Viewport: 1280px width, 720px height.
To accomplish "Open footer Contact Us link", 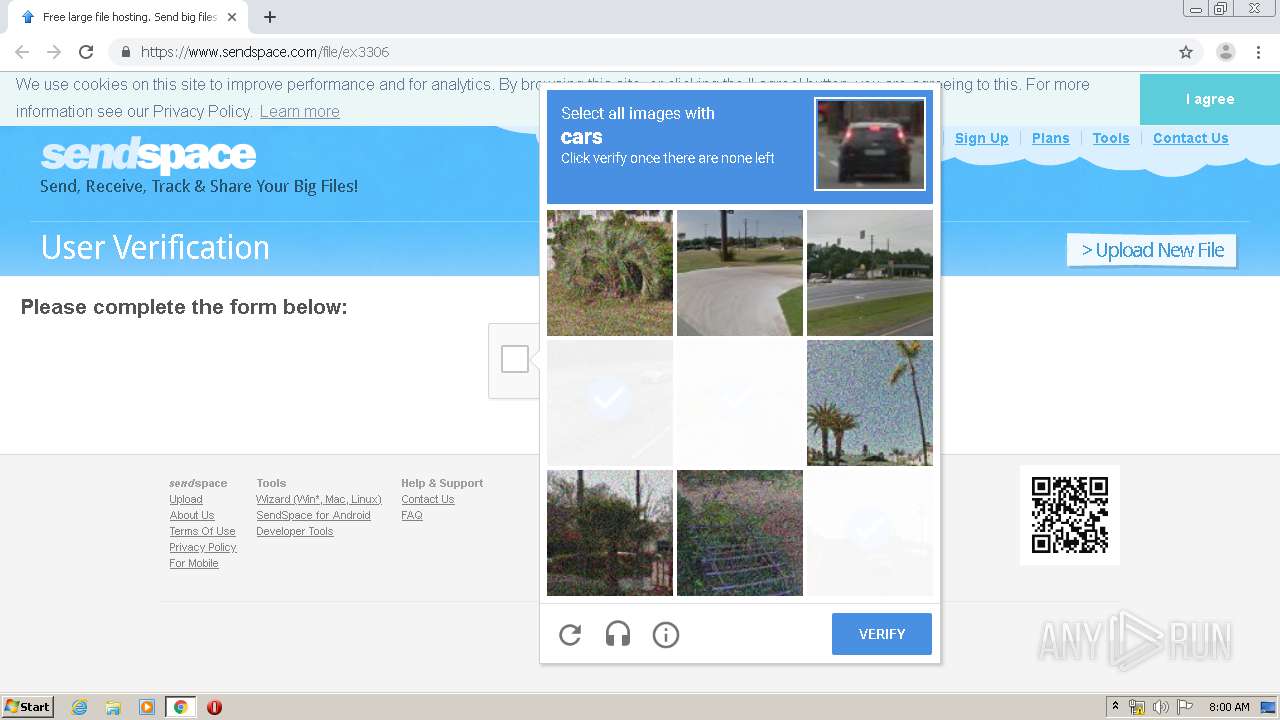I will (x=428, y=499).
